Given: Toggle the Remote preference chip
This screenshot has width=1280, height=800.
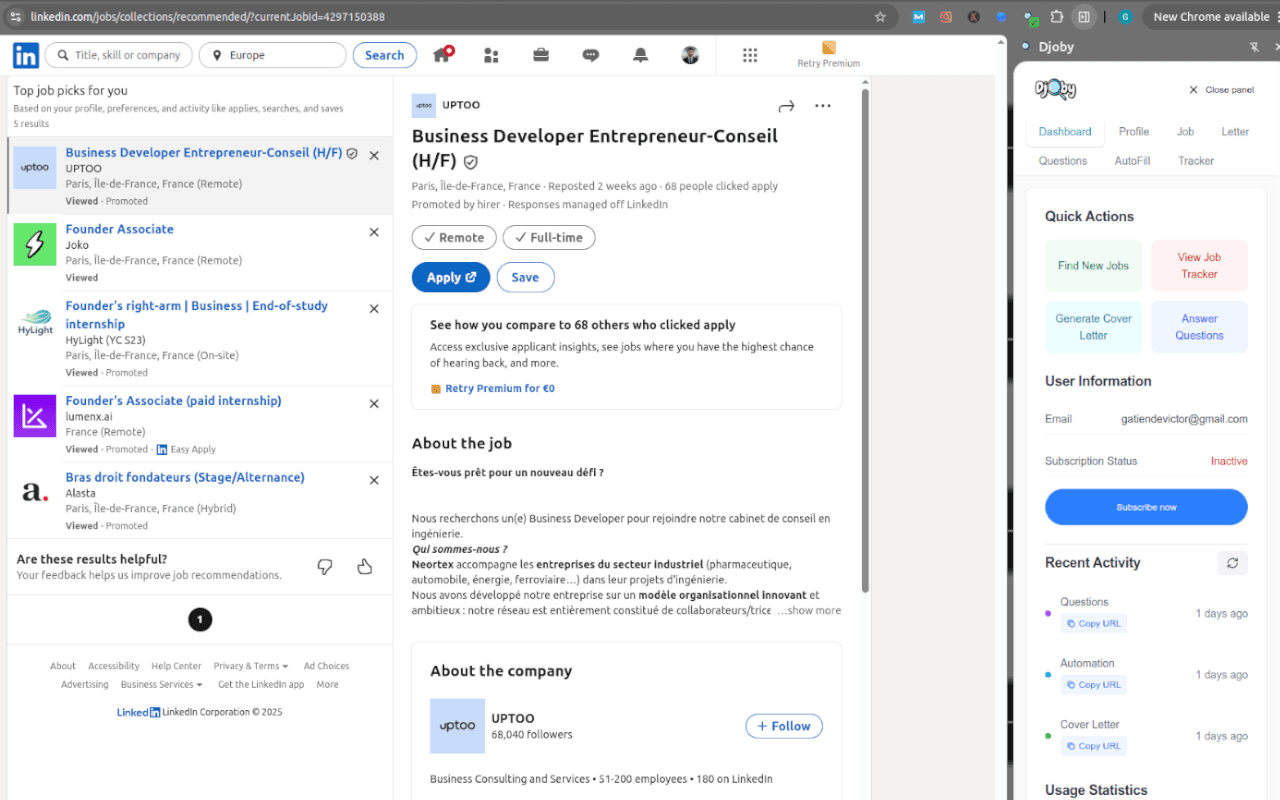Looking at the screenshot, I should tap(453, 237).
